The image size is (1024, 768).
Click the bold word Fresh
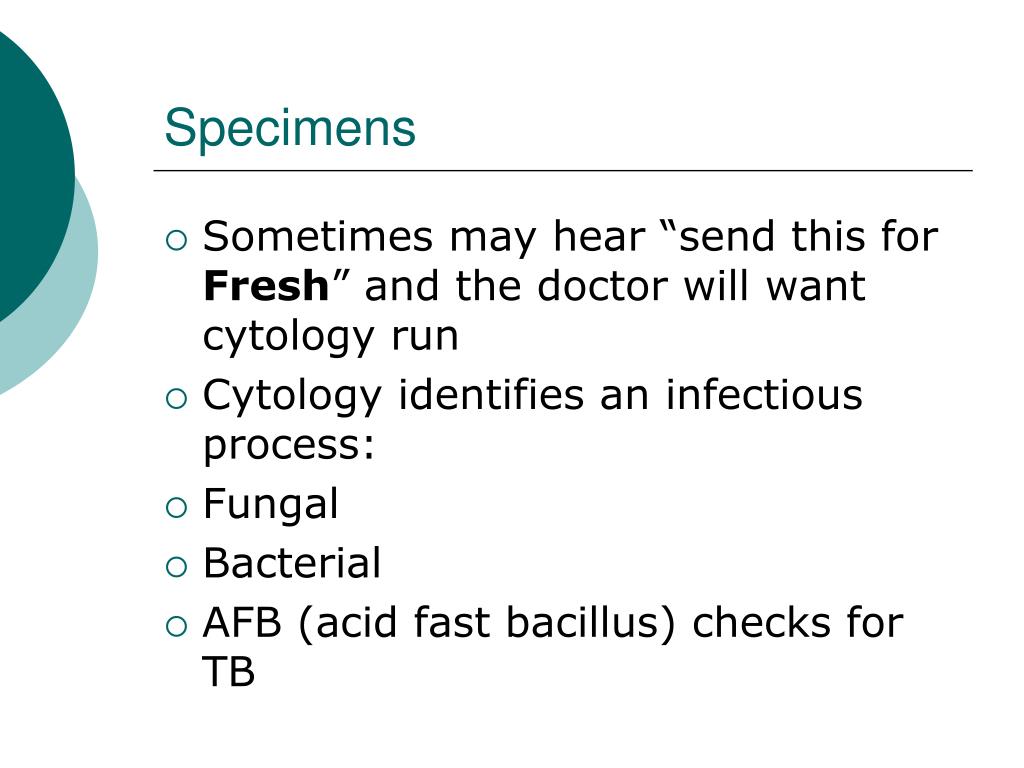click(266, 285)
